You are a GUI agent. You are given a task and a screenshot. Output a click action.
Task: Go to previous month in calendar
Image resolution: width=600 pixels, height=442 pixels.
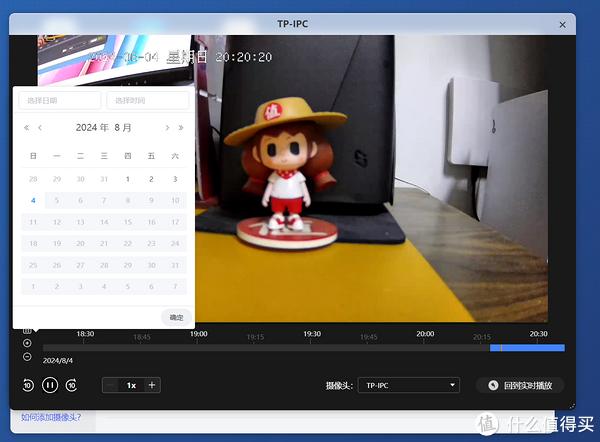[x=40, y=127]
